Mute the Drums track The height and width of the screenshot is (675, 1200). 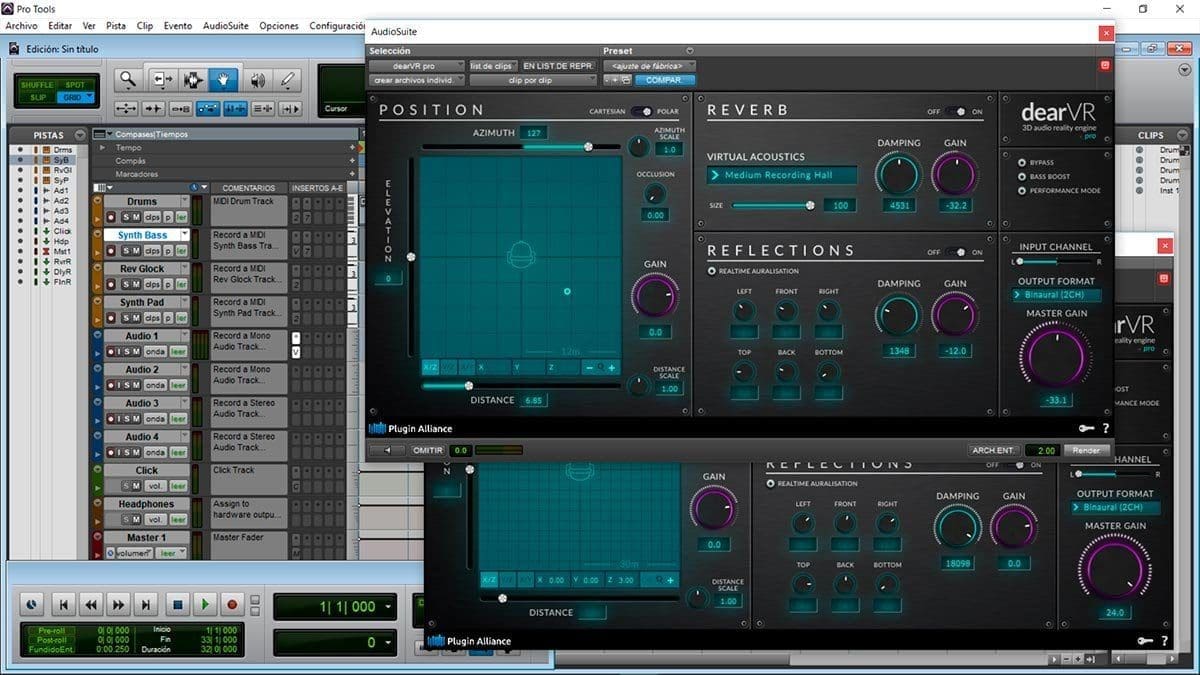tap(135, 217)
